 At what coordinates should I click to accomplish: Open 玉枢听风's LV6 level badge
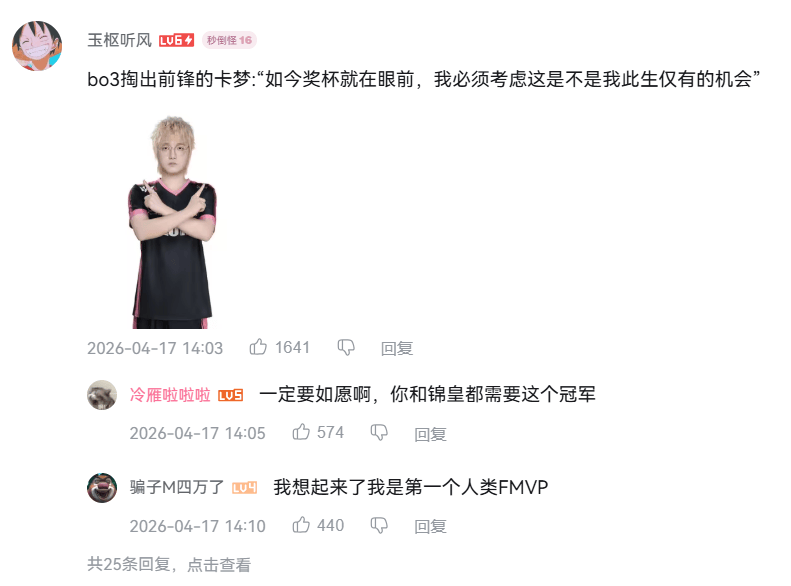pos(177,40)
